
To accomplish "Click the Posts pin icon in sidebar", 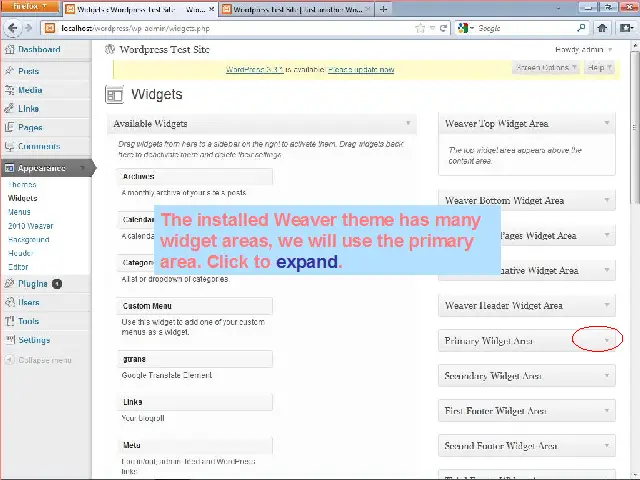I will tap(10, 71).
